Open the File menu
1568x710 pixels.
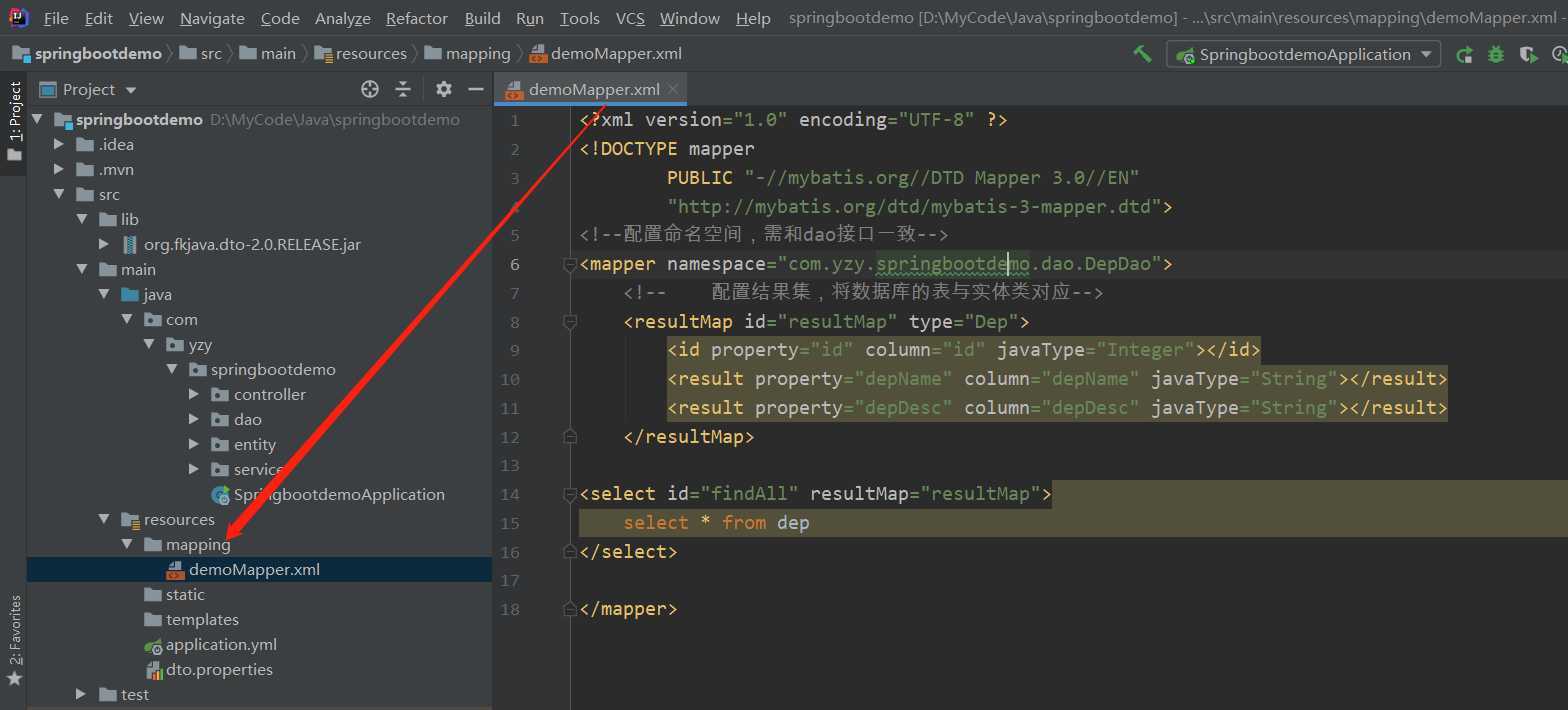[56, 18]
